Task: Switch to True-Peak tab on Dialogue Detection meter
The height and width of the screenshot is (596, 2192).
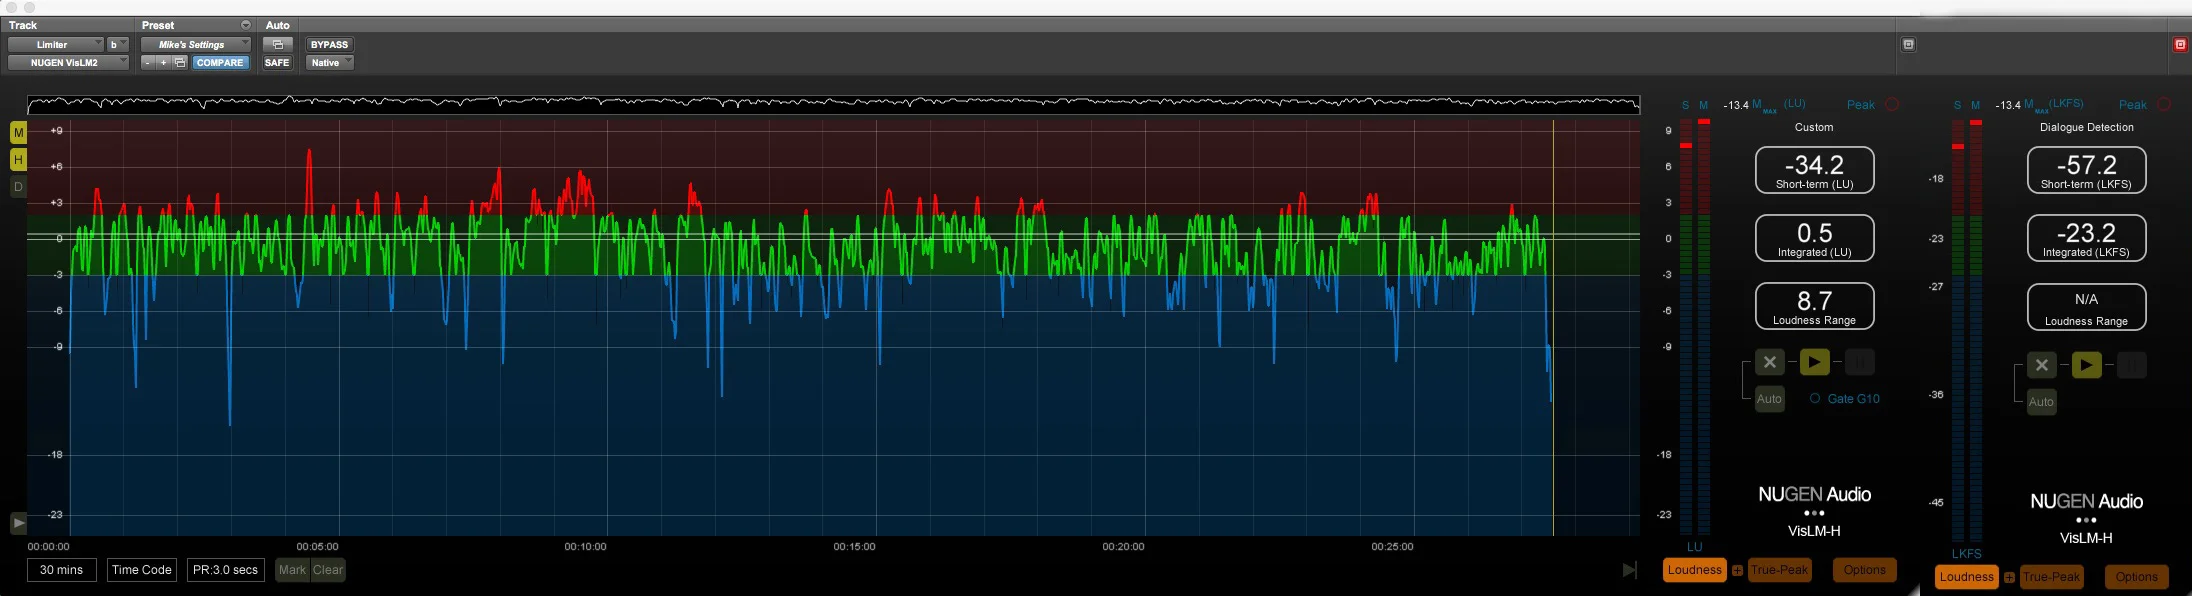Action: pyautogui.click(x=2052, y=577)
